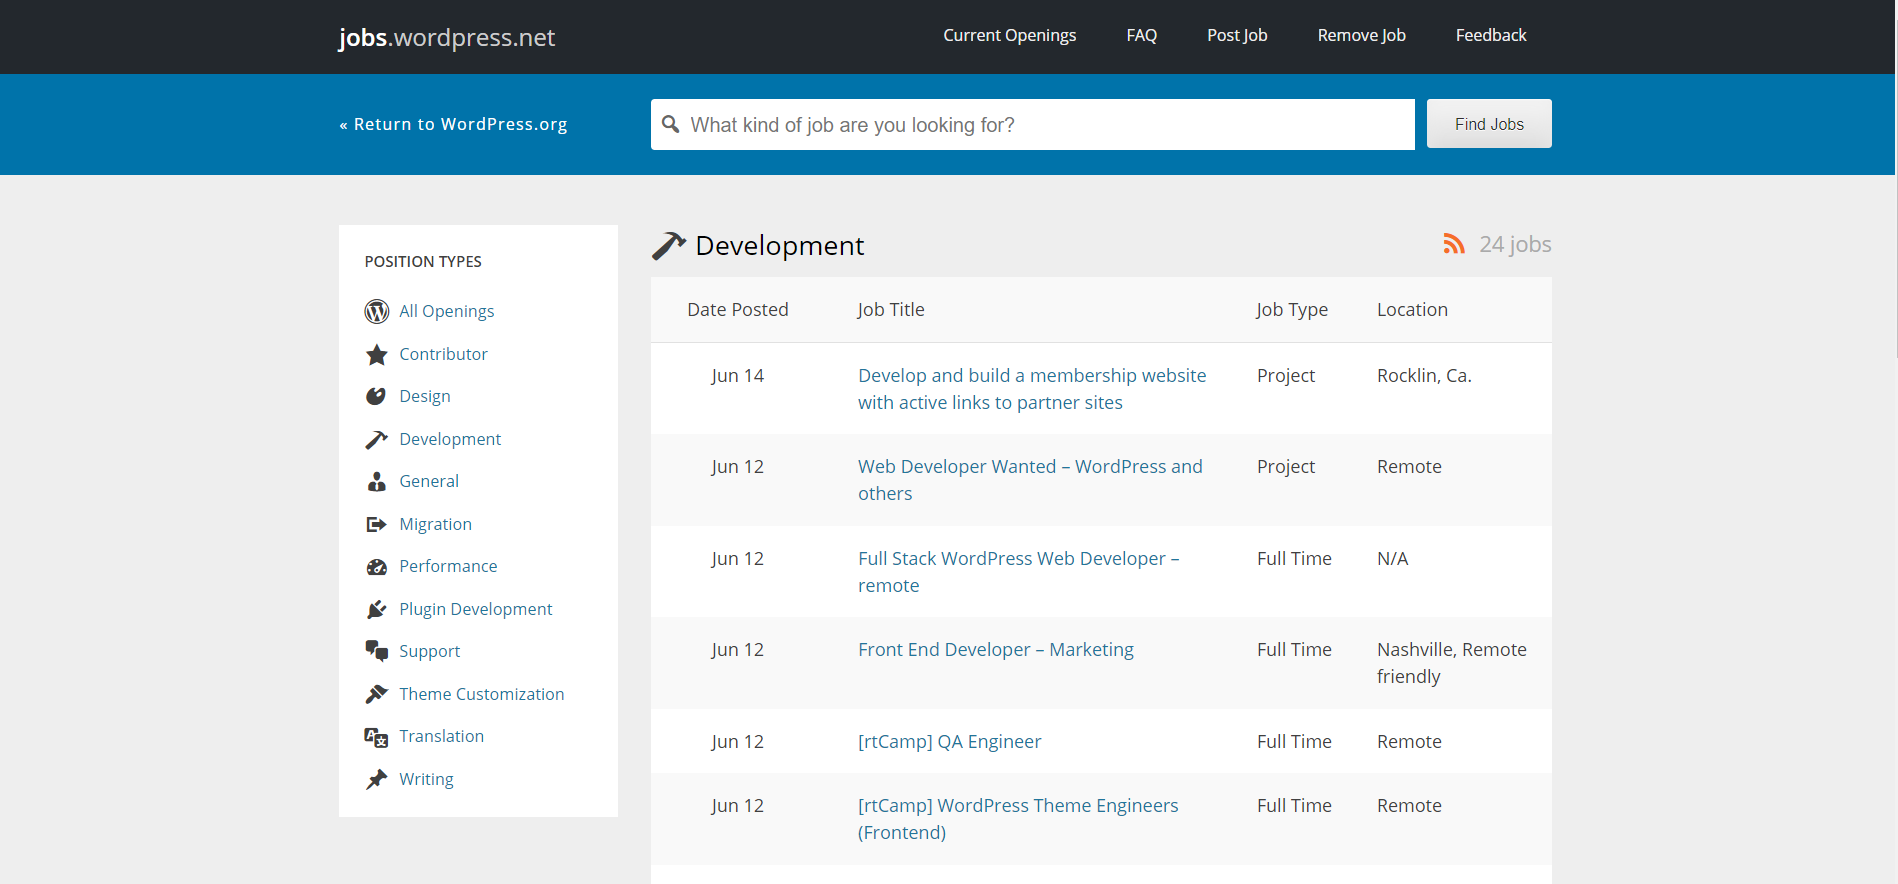Open the [rtCamp] QA Engineer job
The width and height of the screenshot is (1898, 884).
(949, 742)
